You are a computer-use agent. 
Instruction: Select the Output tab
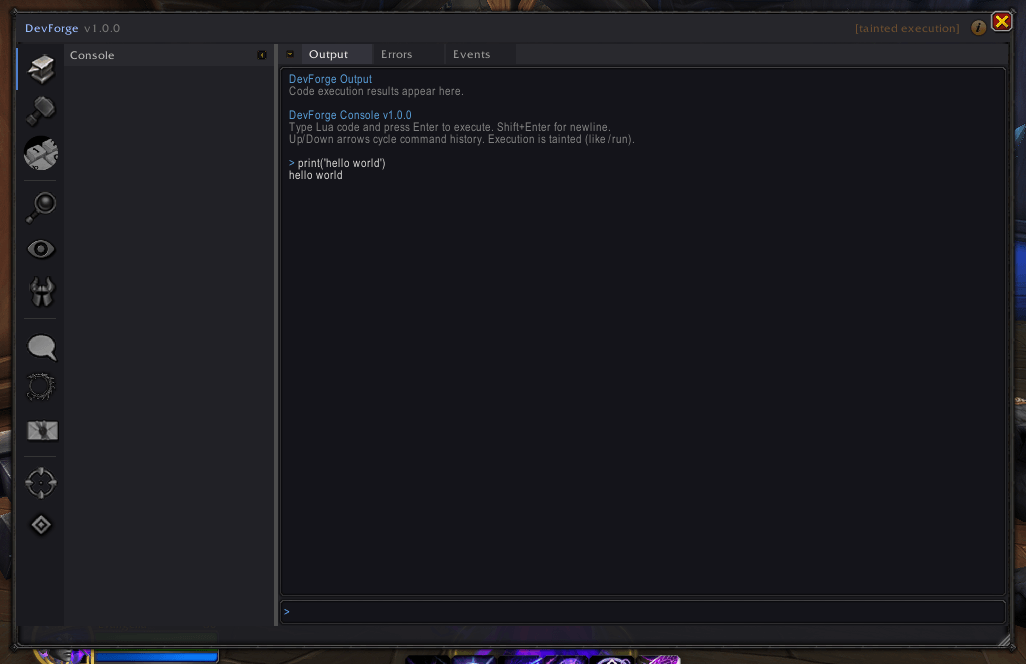click(328, 54)
